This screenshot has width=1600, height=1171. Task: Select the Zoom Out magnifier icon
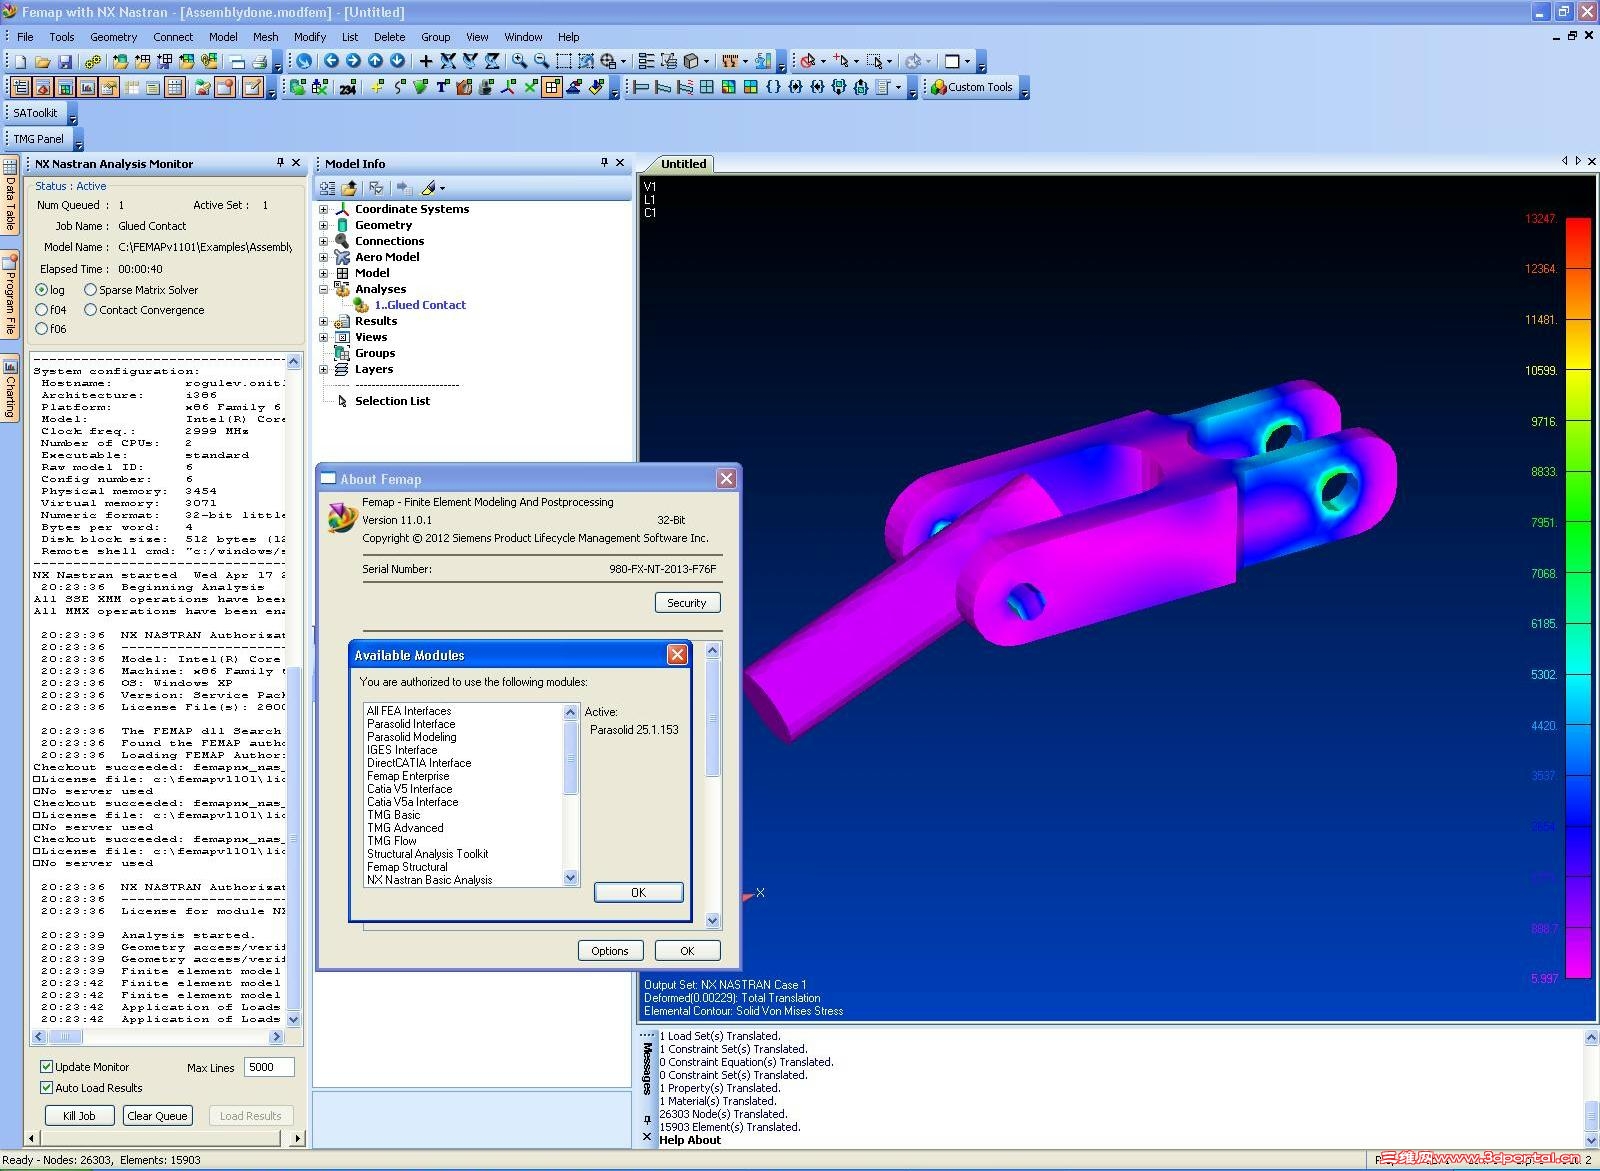tap(541, 61)
